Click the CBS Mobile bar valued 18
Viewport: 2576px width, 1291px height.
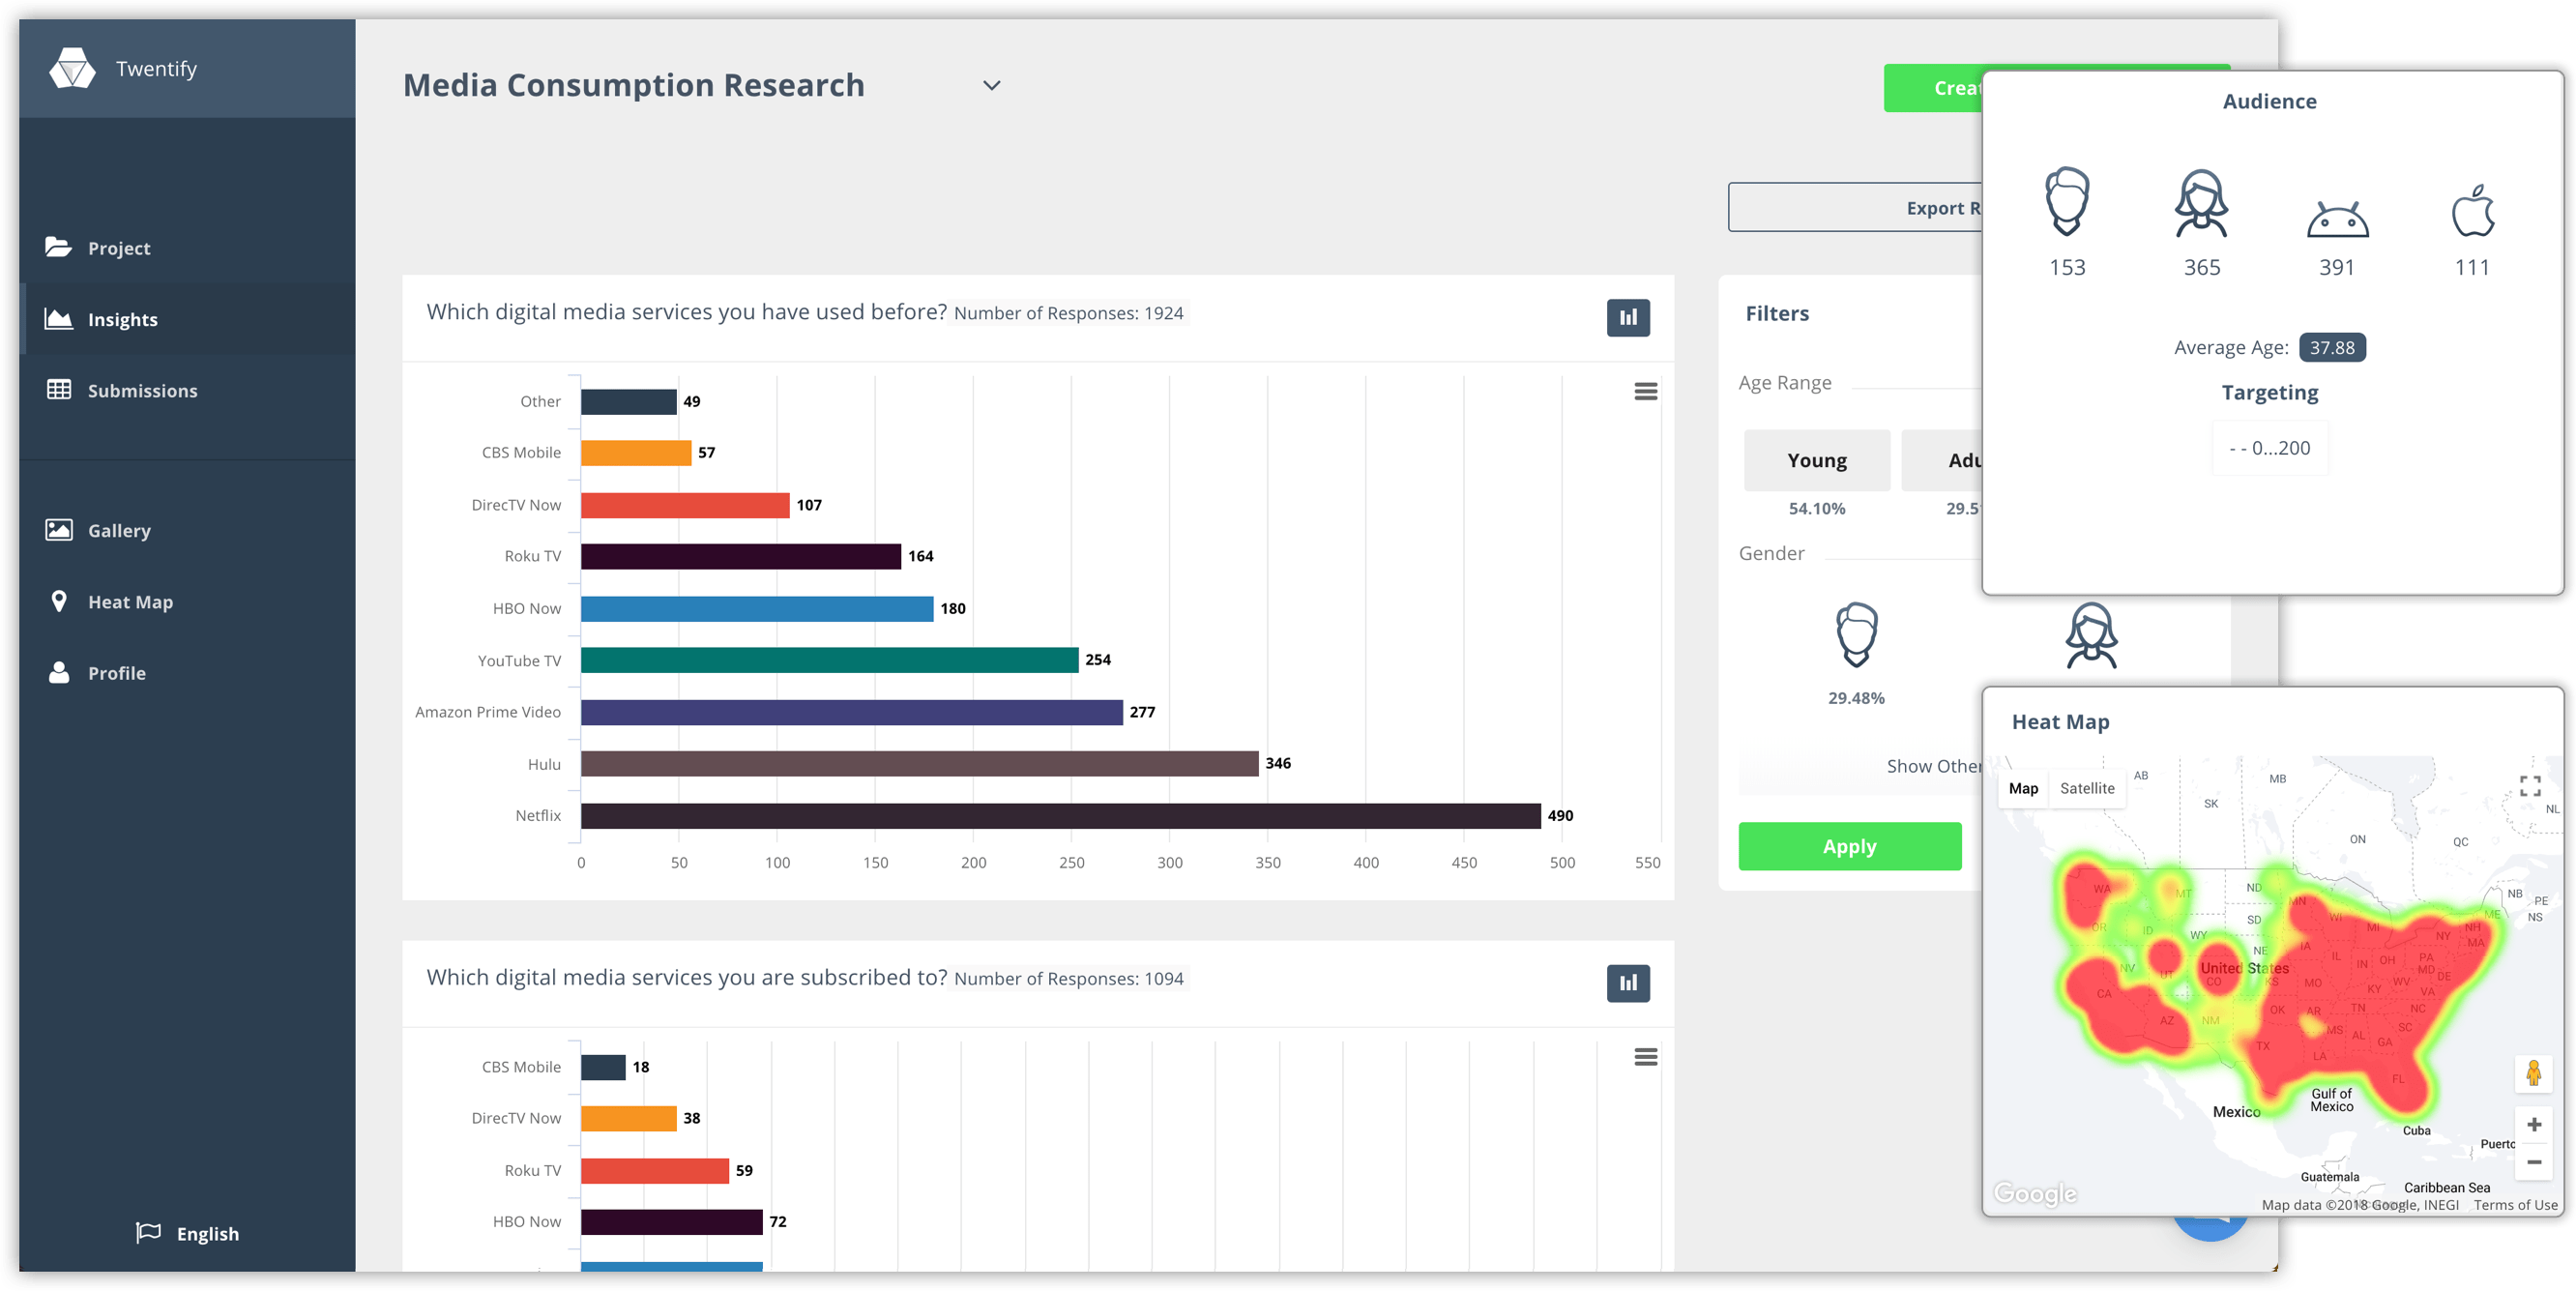tap(603, 1066)
